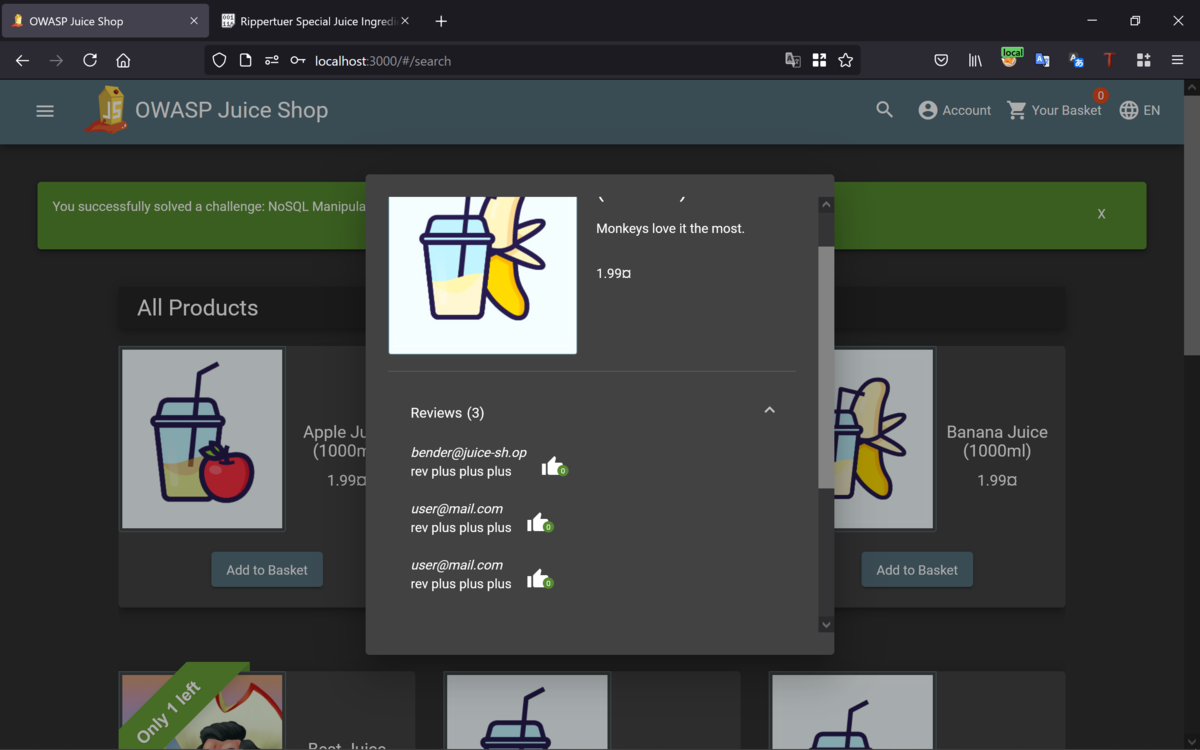Click the blue translate extension icon
Viewport: 1200px width, 750px height.
point(1042,60)
